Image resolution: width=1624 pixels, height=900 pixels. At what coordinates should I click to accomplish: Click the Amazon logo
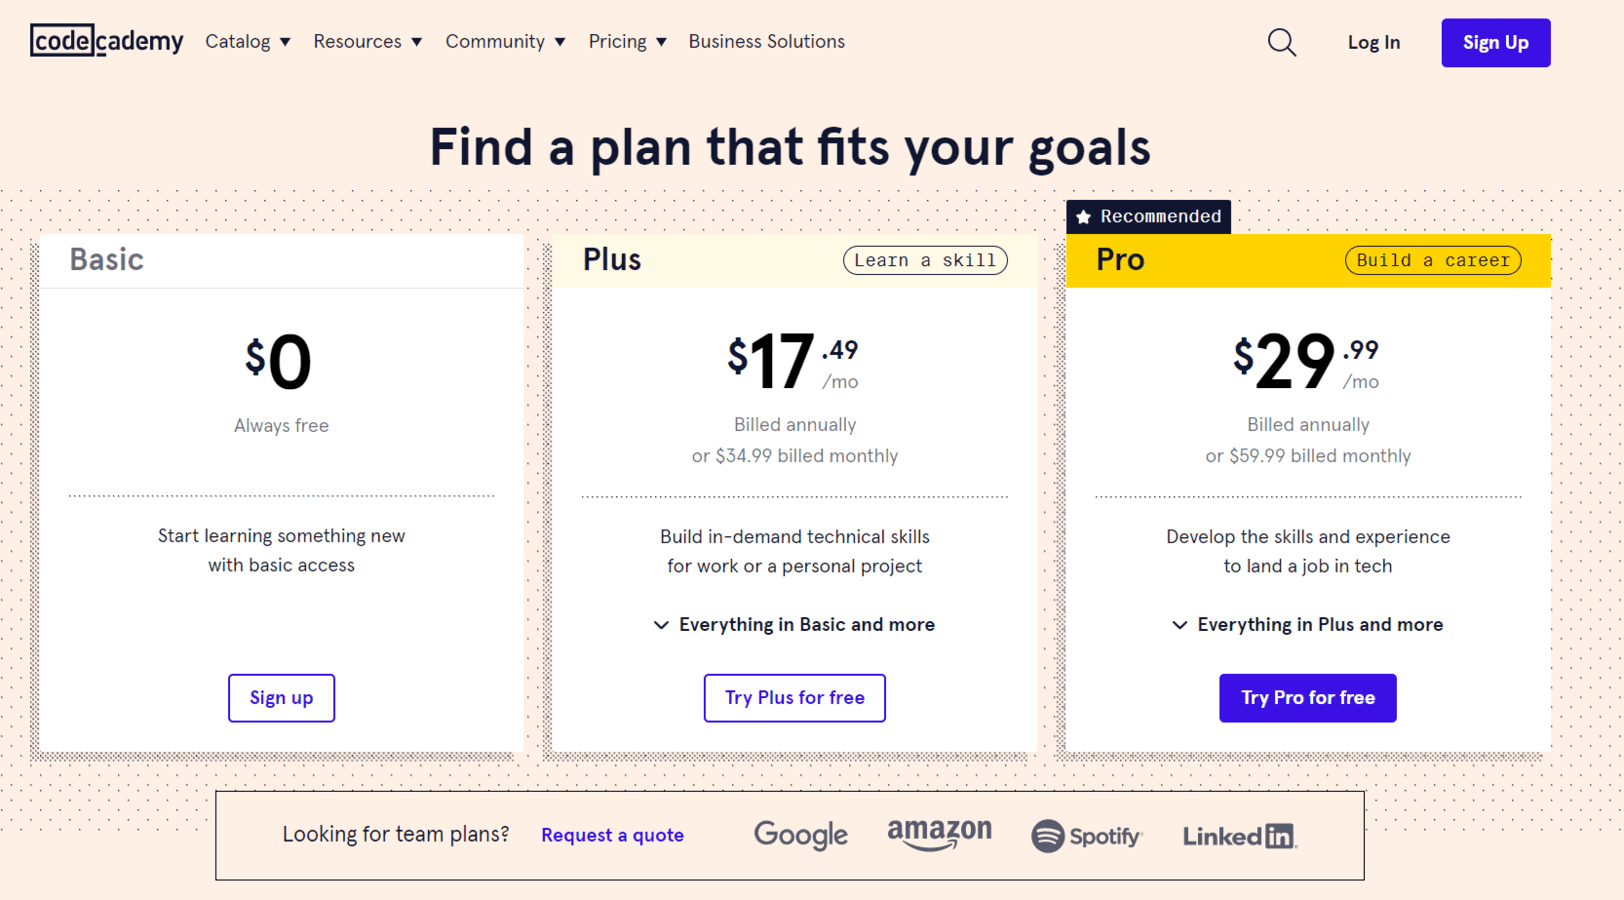[x=939, y=835]
